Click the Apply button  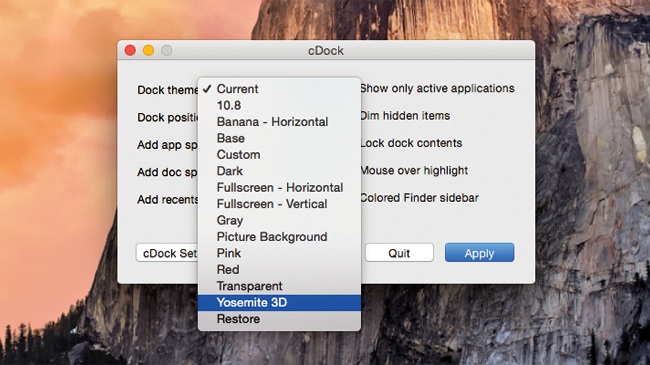[x=480, y=253]
